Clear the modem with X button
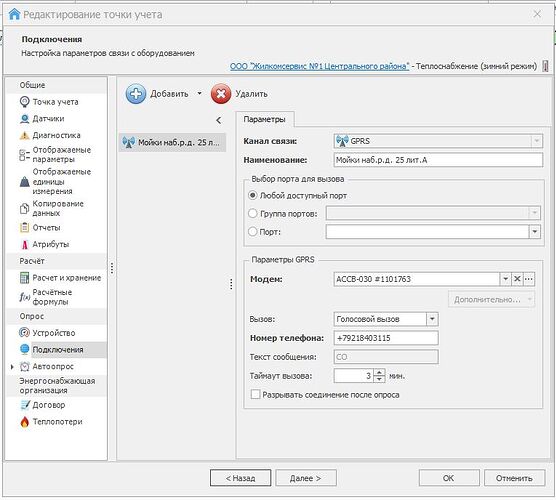 coord(517,279)
